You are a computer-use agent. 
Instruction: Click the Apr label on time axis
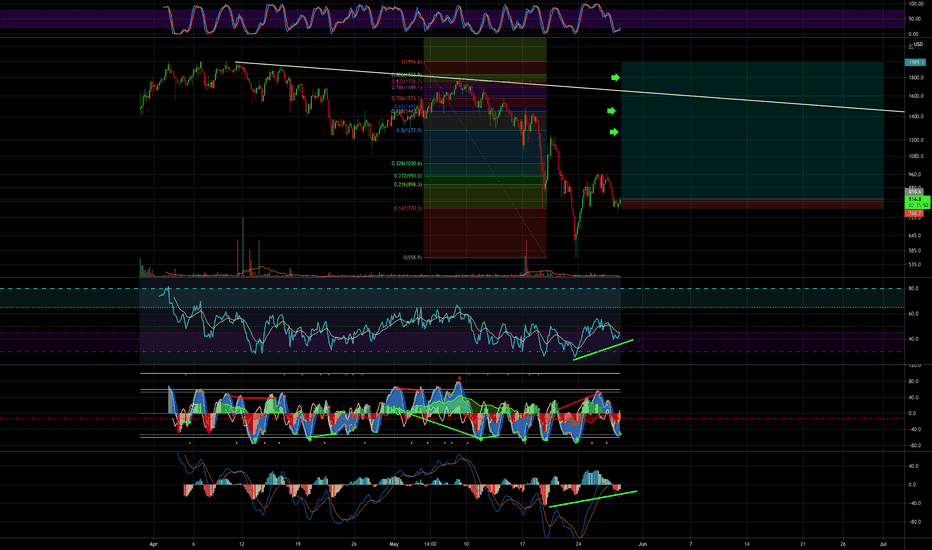[x=153, y=544]
